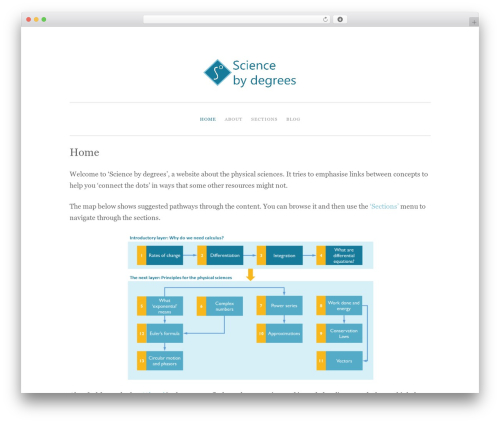This screenshot has height=423, width=500.
Task: Click the Introductory layer heading text
Action: point(177,238)
